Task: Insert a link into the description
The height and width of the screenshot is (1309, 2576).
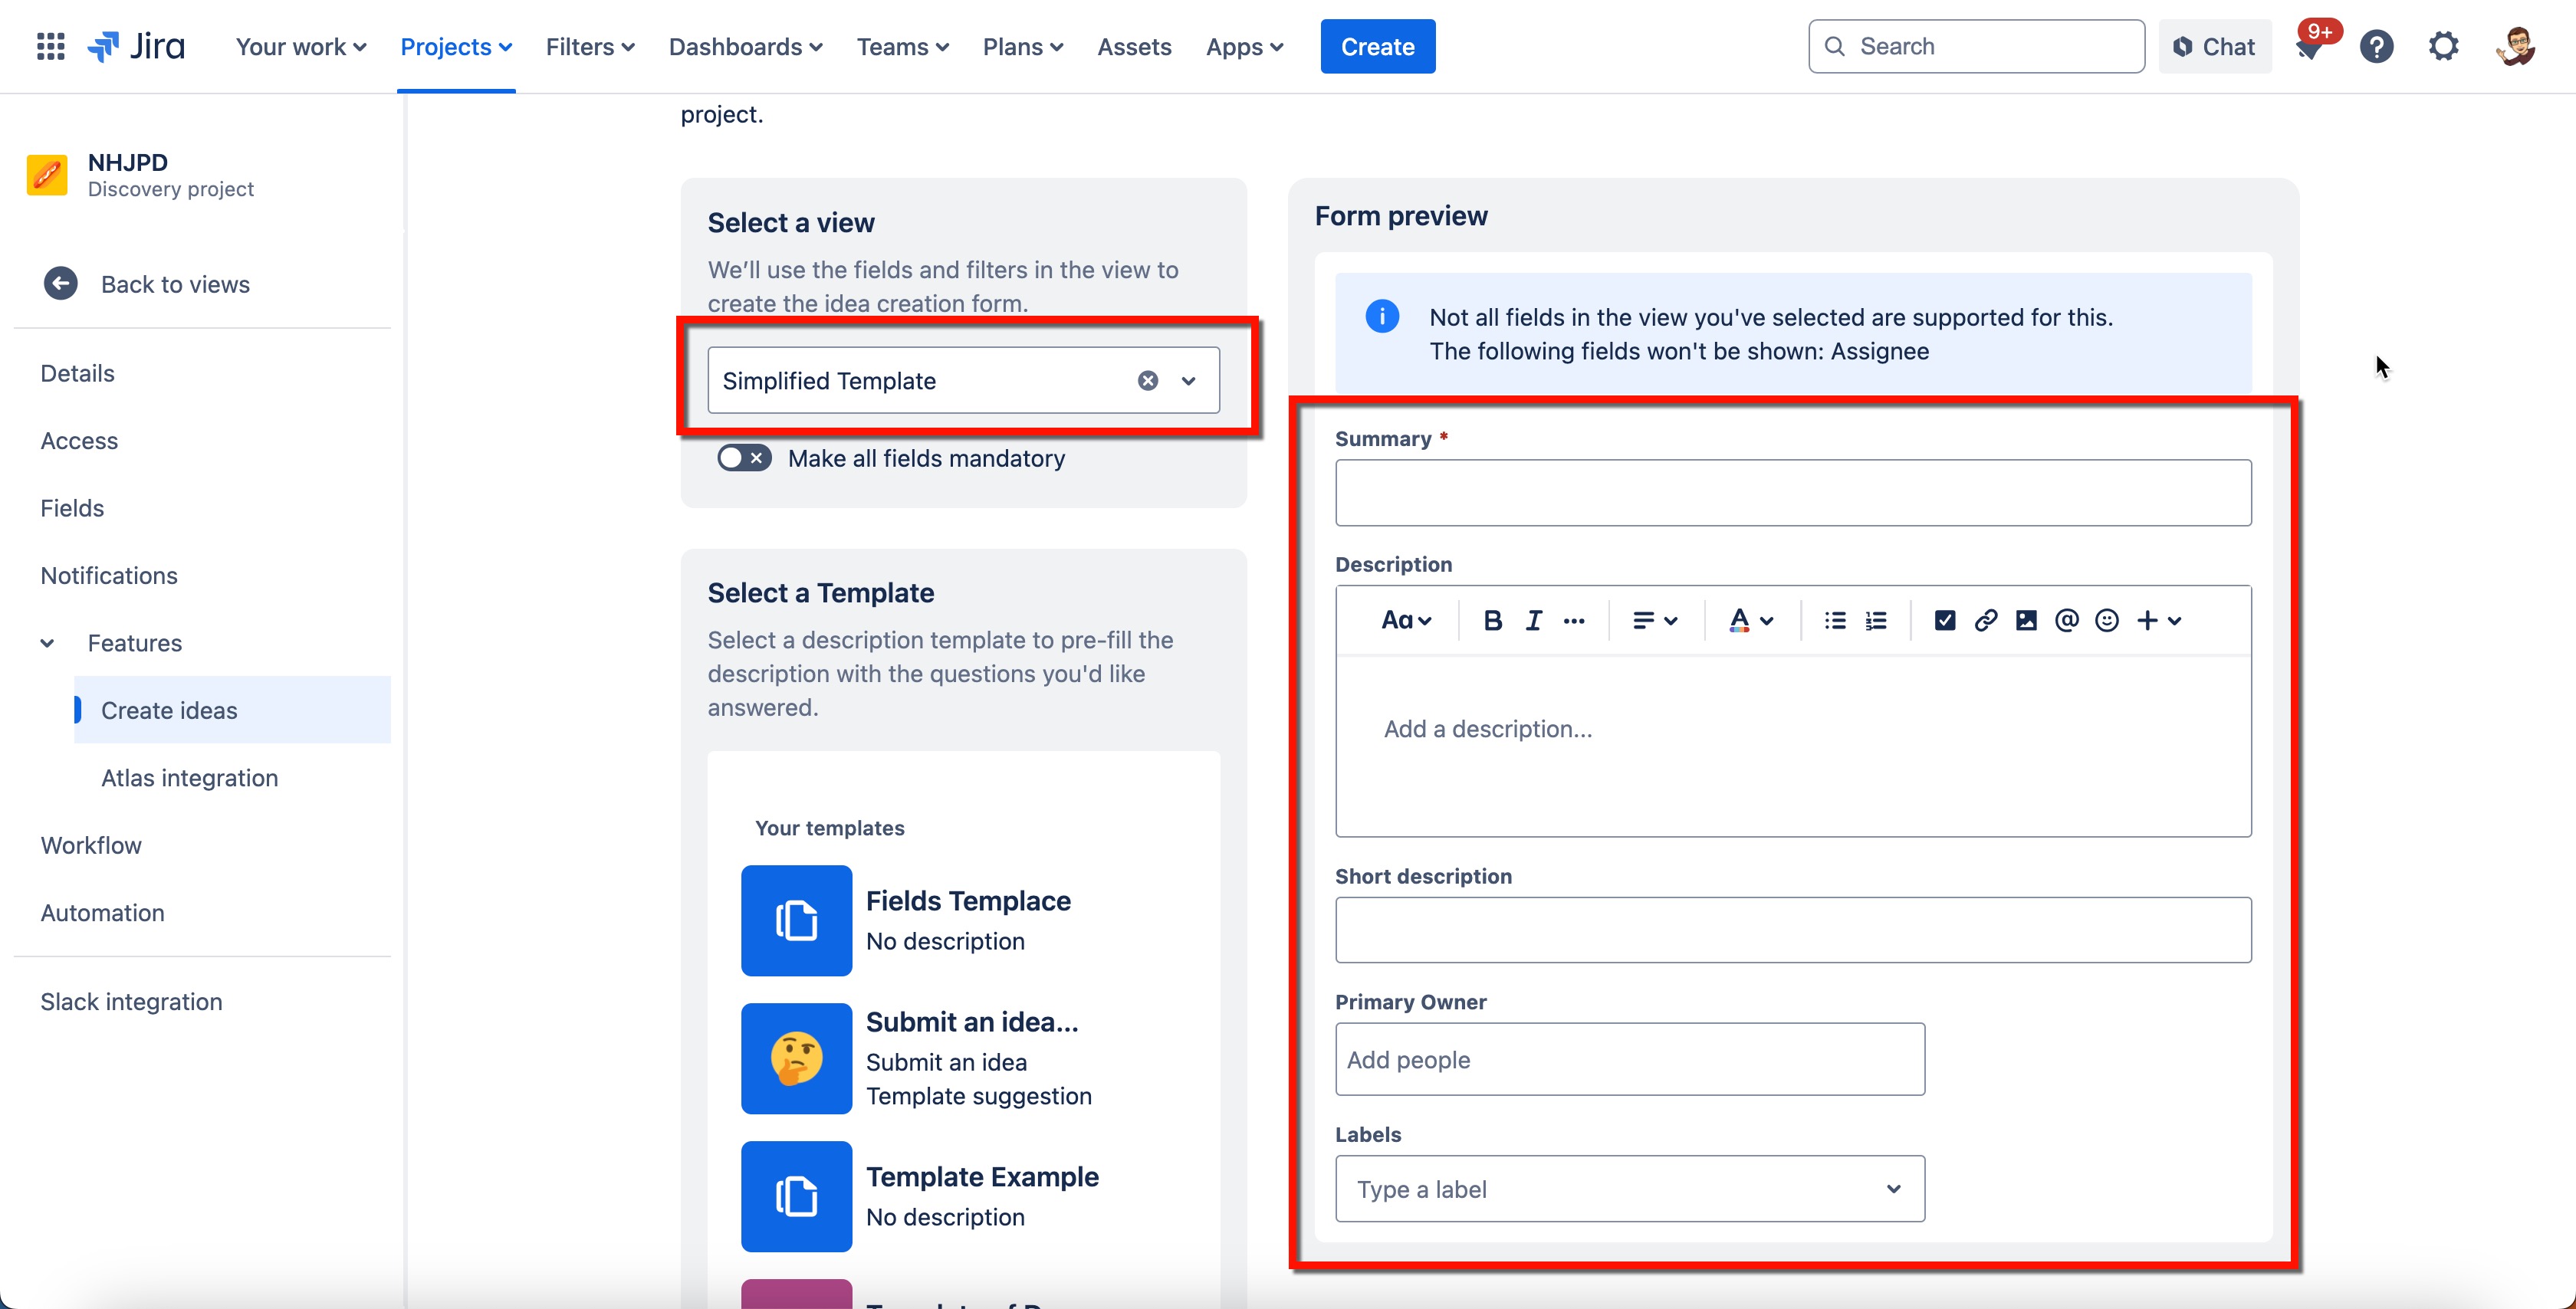Action: click(x=1986, y=620)
